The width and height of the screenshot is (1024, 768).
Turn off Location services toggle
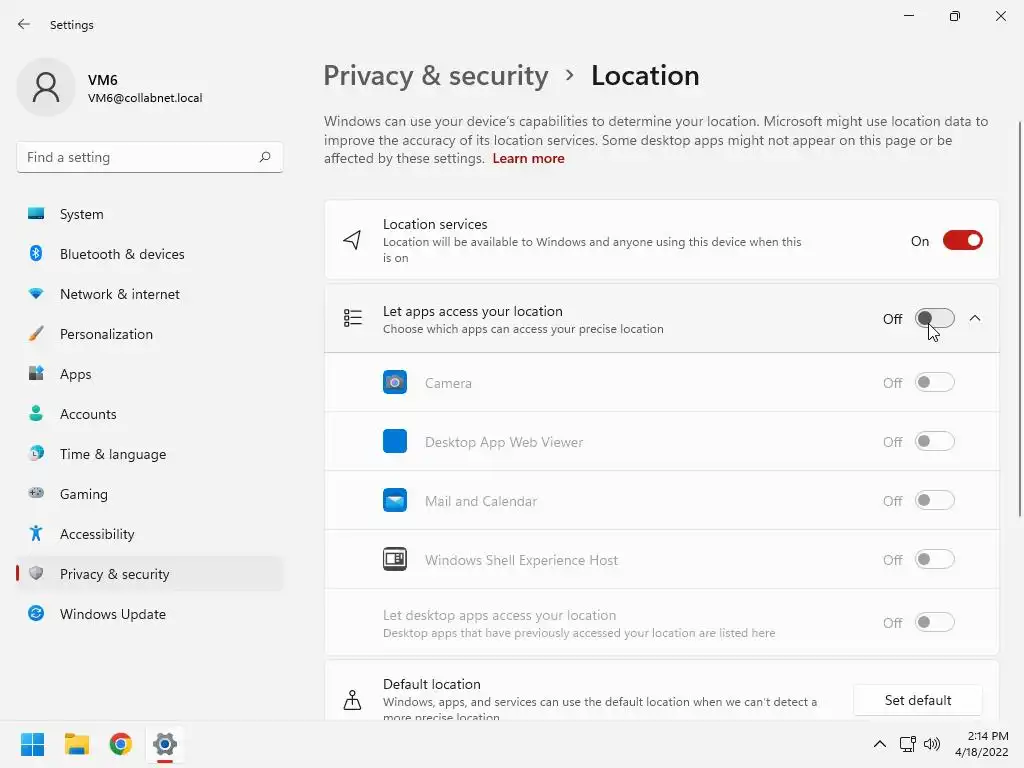pyautogui.click(x=962, y=240)
